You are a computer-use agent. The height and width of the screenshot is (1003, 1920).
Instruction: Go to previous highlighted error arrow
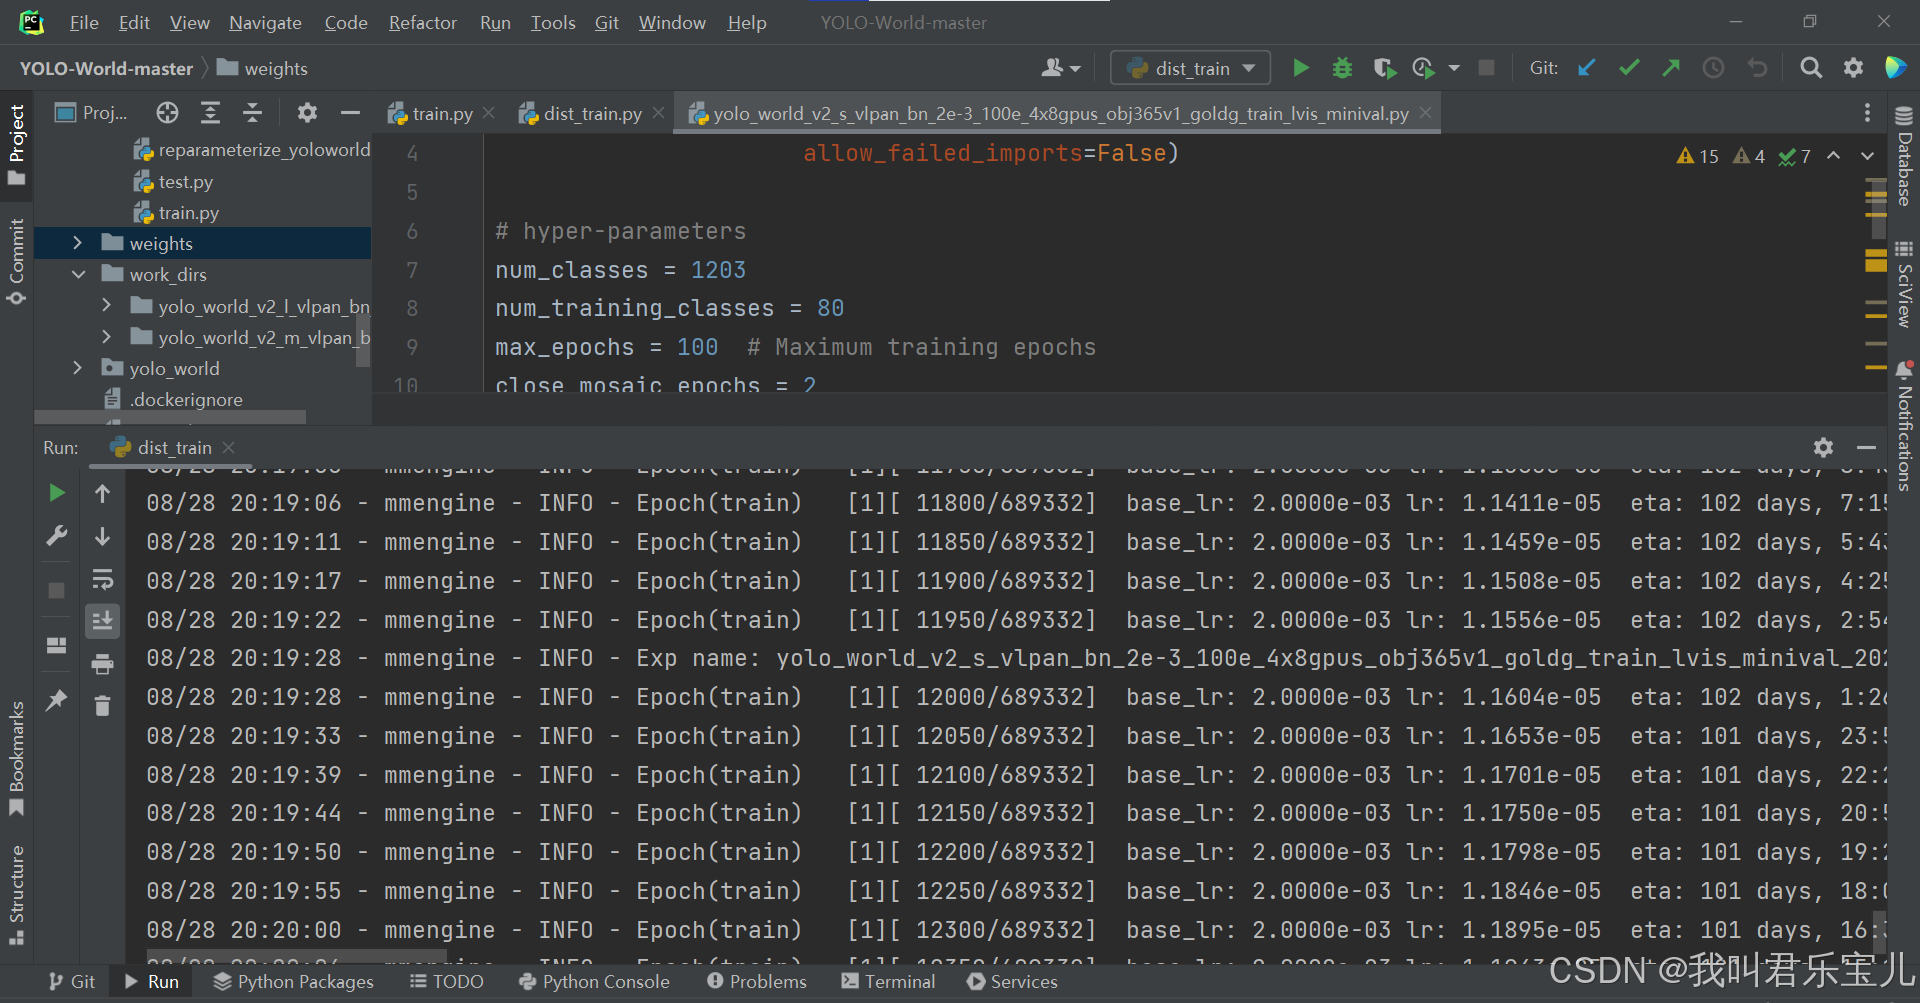[x=1833, y=156]
